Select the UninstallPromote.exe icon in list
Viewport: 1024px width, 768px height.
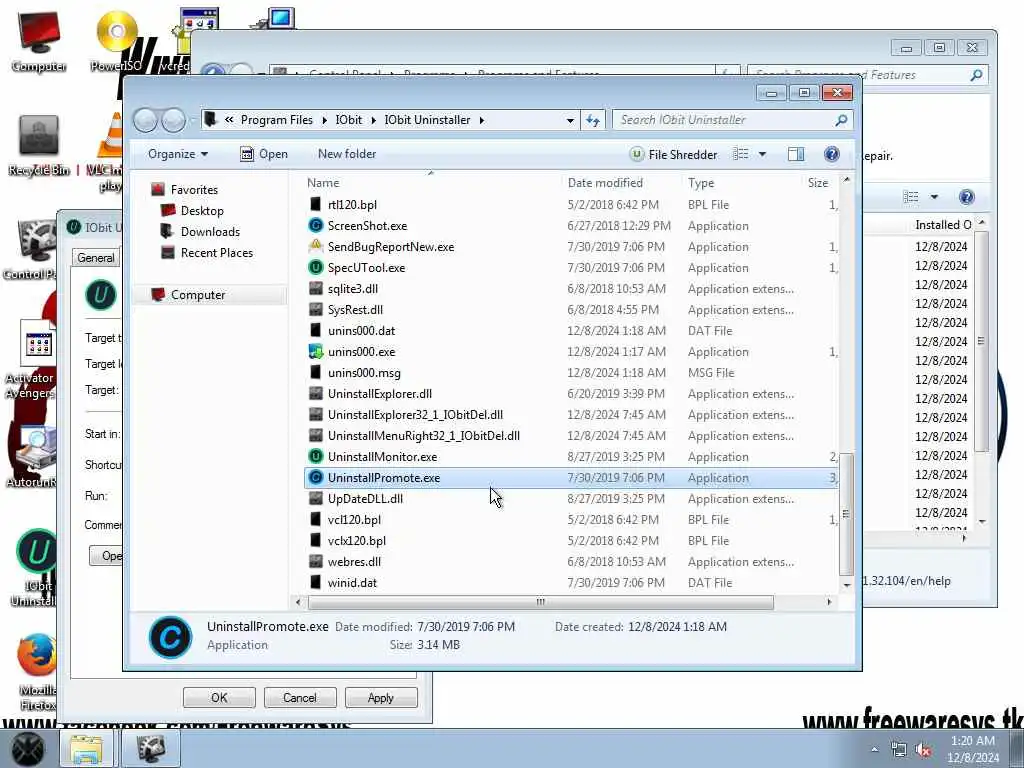(x=315, y=477)
